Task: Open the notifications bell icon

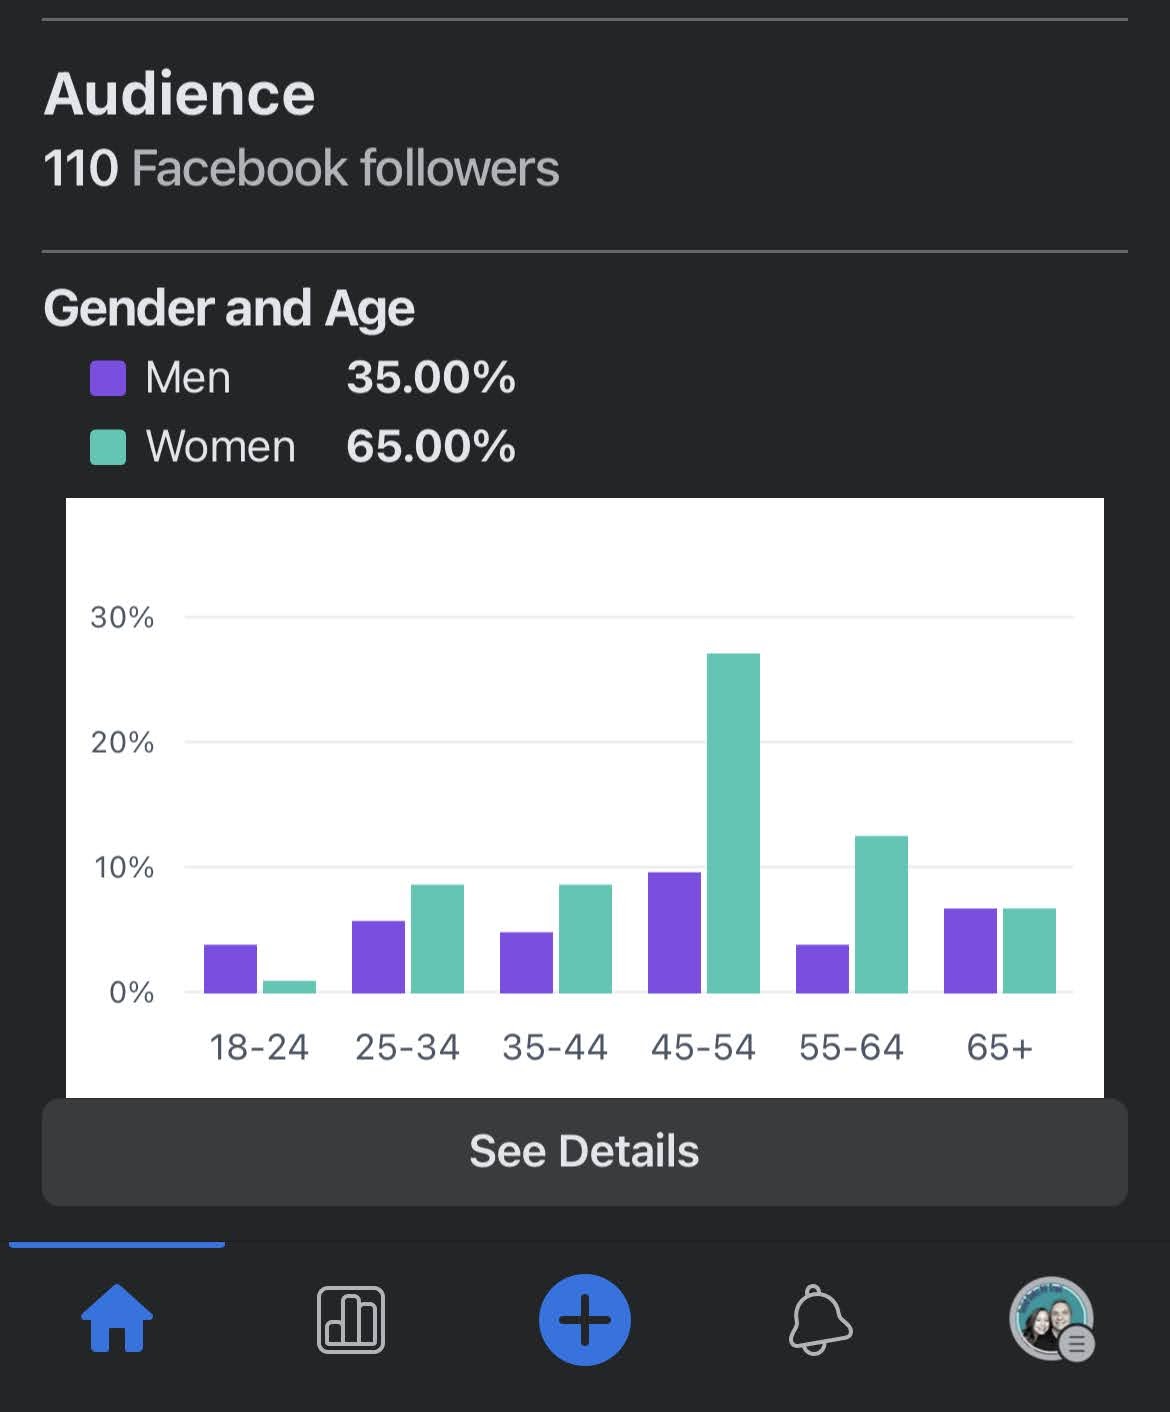Action: pos(820,1320)
